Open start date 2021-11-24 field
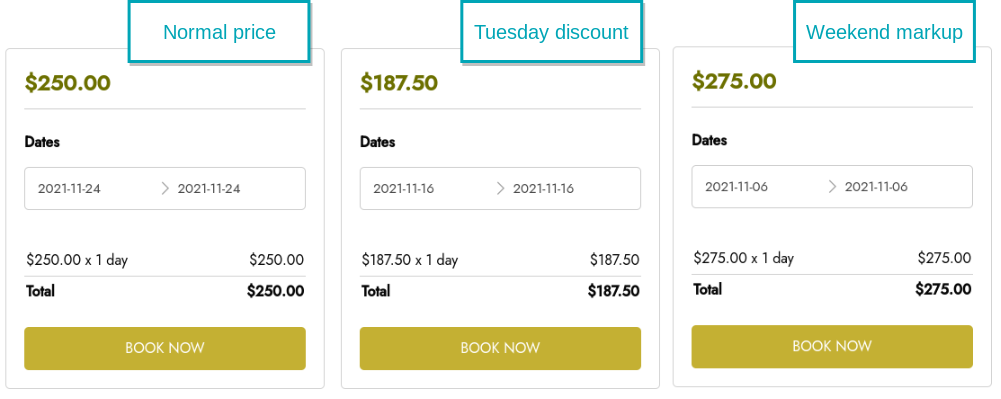The height and width of the screenshot is (399, 1001). click(69, 188)
